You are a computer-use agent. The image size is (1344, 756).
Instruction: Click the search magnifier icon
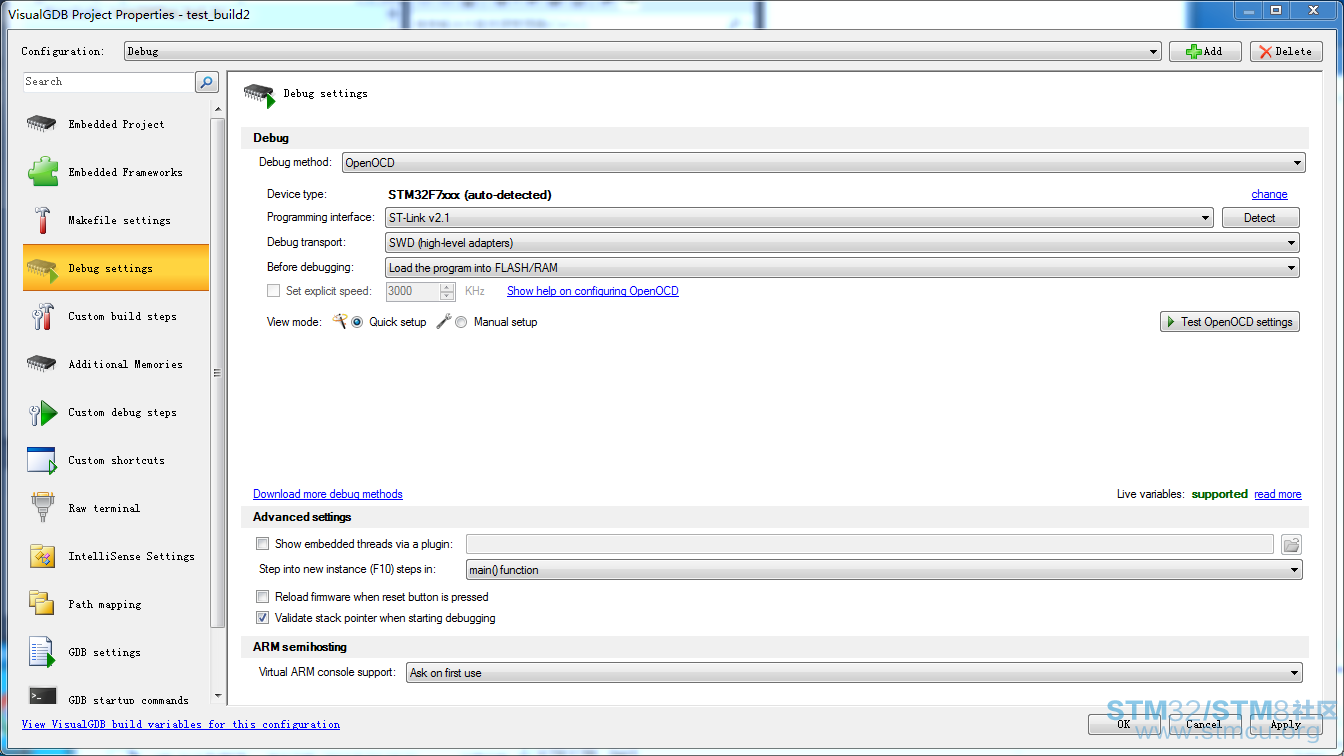tap(206, 82)
